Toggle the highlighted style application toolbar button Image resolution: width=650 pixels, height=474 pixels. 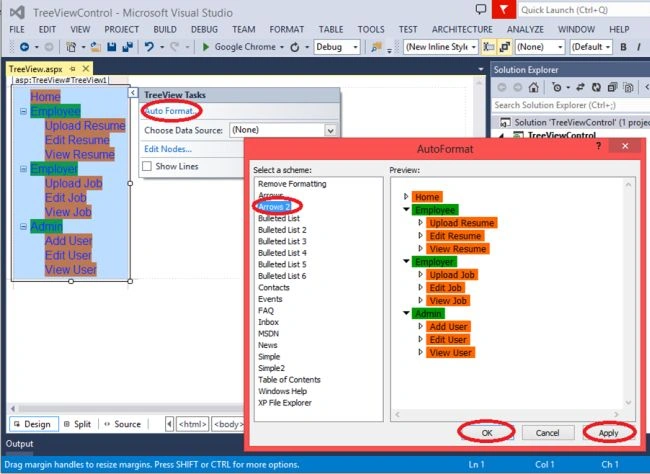[489, 47]
